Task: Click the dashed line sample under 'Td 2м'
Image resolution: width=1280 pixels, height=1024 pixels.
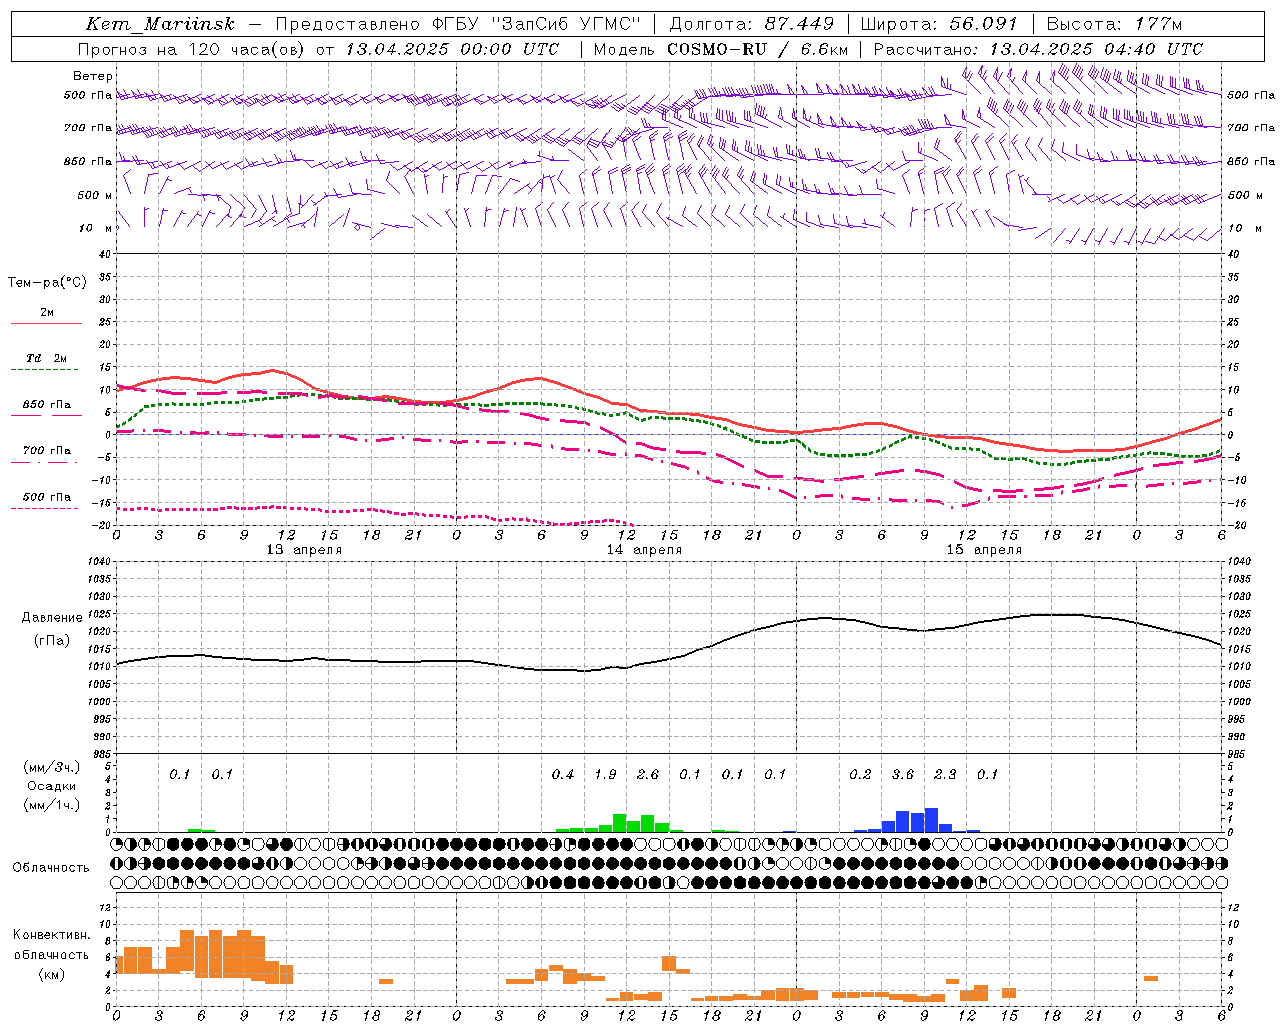Action: (45, 369)
